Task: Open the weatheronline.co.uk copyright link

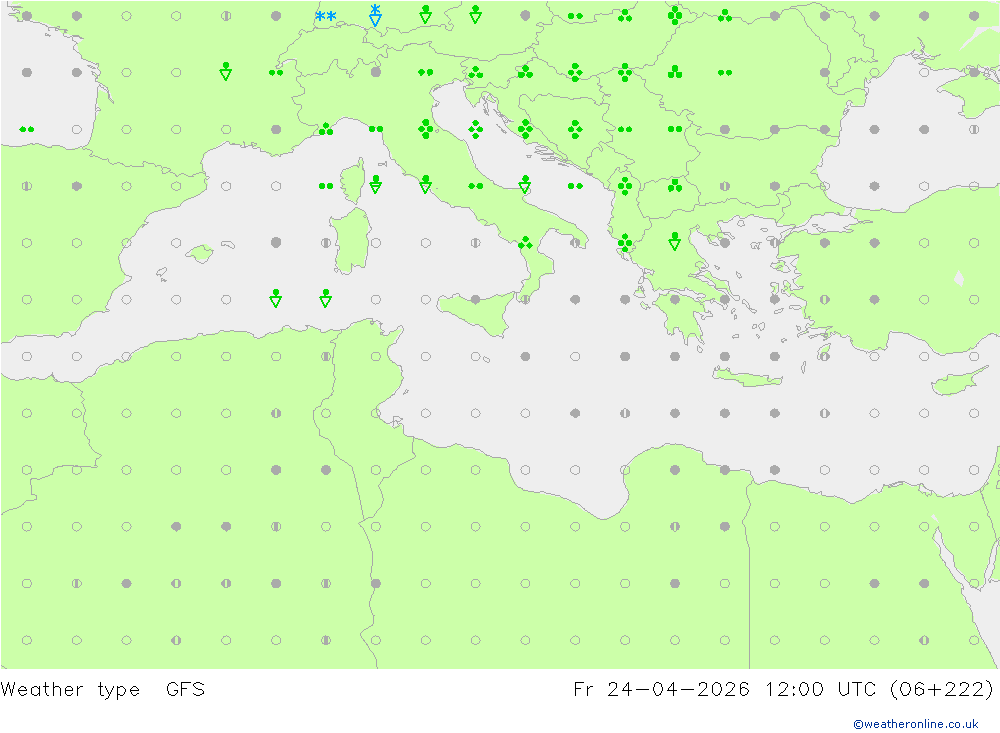Action: [x=916, y=724]
